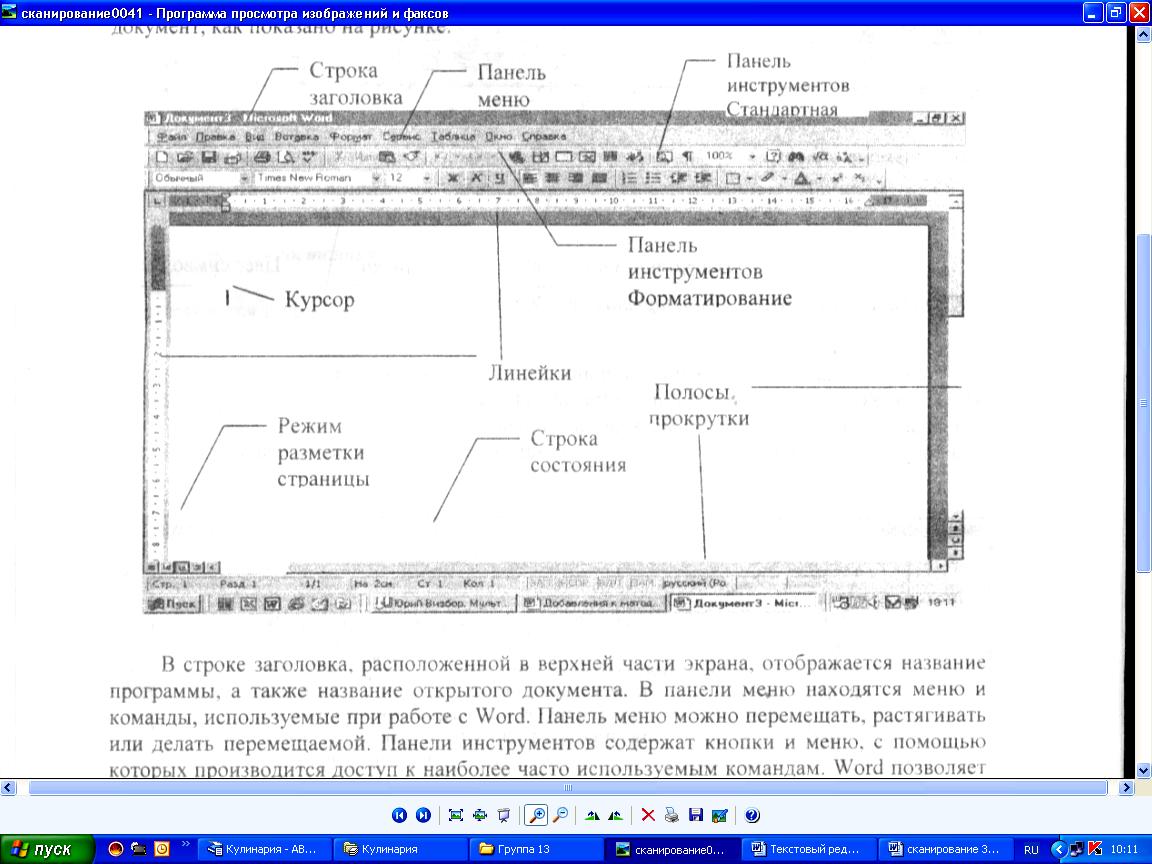The image size is (1152, 864).
Task: Fit the image to the window (Best Fit)
Action: click(x=456, y=815)
